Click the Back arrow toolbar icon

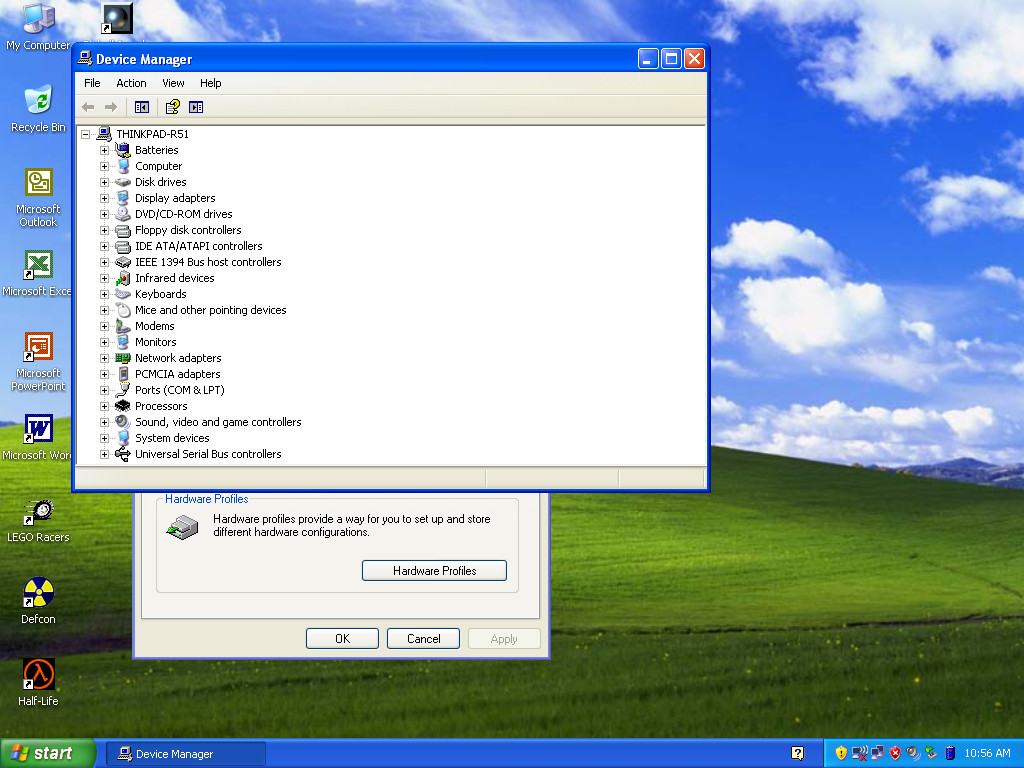click(x=88, y=107)
